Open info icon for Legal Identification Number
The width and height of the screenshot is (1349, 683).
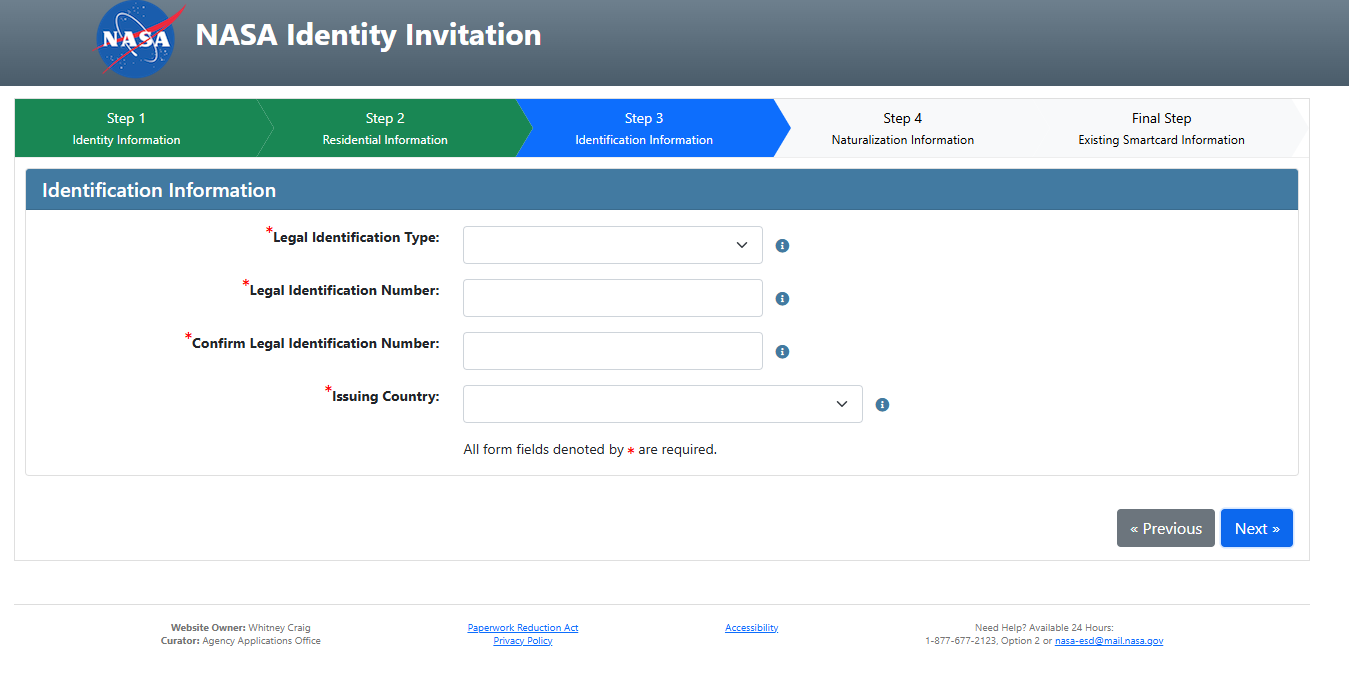(783, 299)
